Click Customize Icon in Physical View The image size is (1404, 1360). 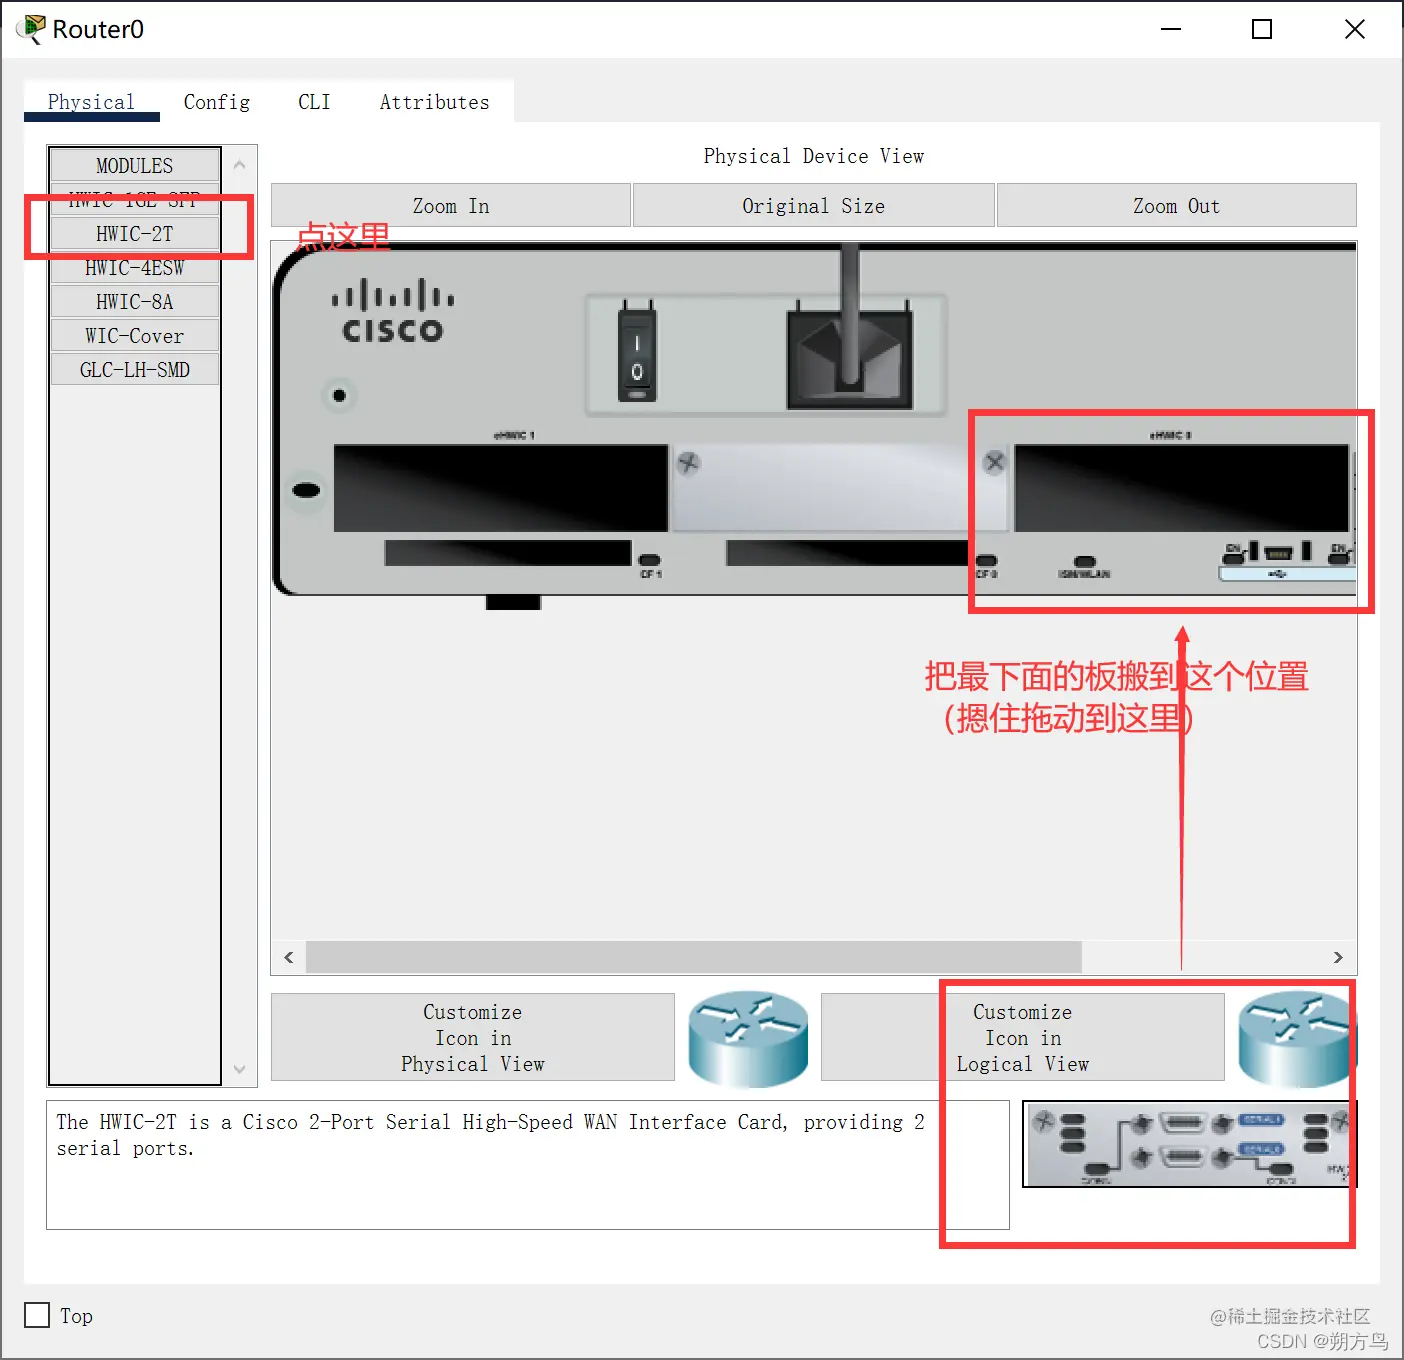tap(473, 1037)
